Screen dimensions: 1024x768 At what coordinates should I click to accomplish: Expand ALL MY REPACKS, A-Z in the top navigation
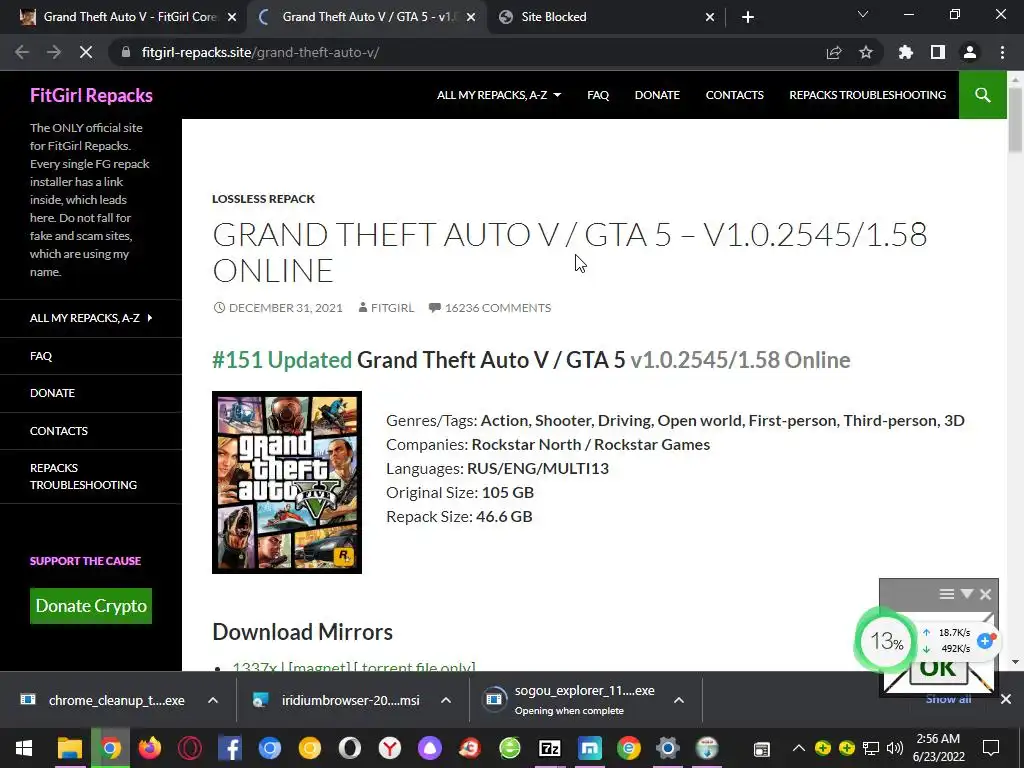499,95
